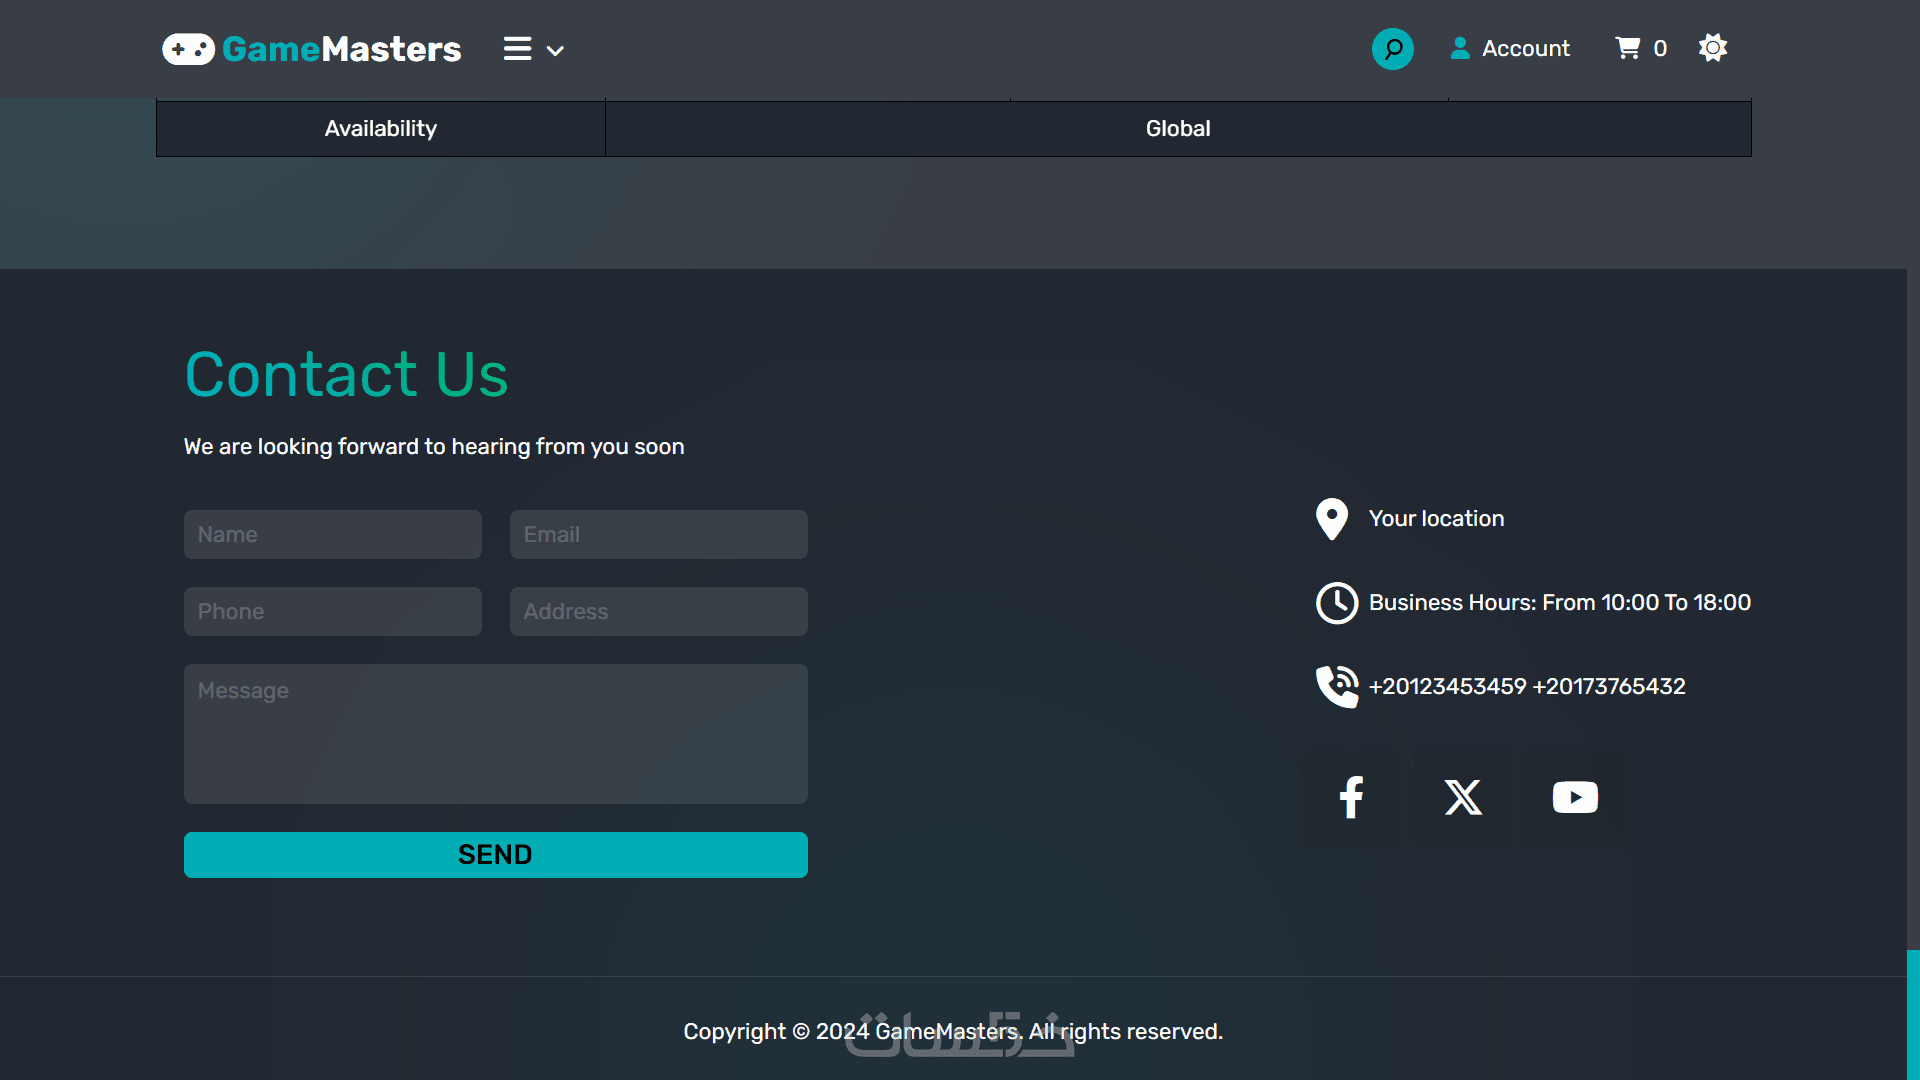This screenshot has width=1920, height=1080.
Task: Focus the Name input field
Action: point(333,535)
